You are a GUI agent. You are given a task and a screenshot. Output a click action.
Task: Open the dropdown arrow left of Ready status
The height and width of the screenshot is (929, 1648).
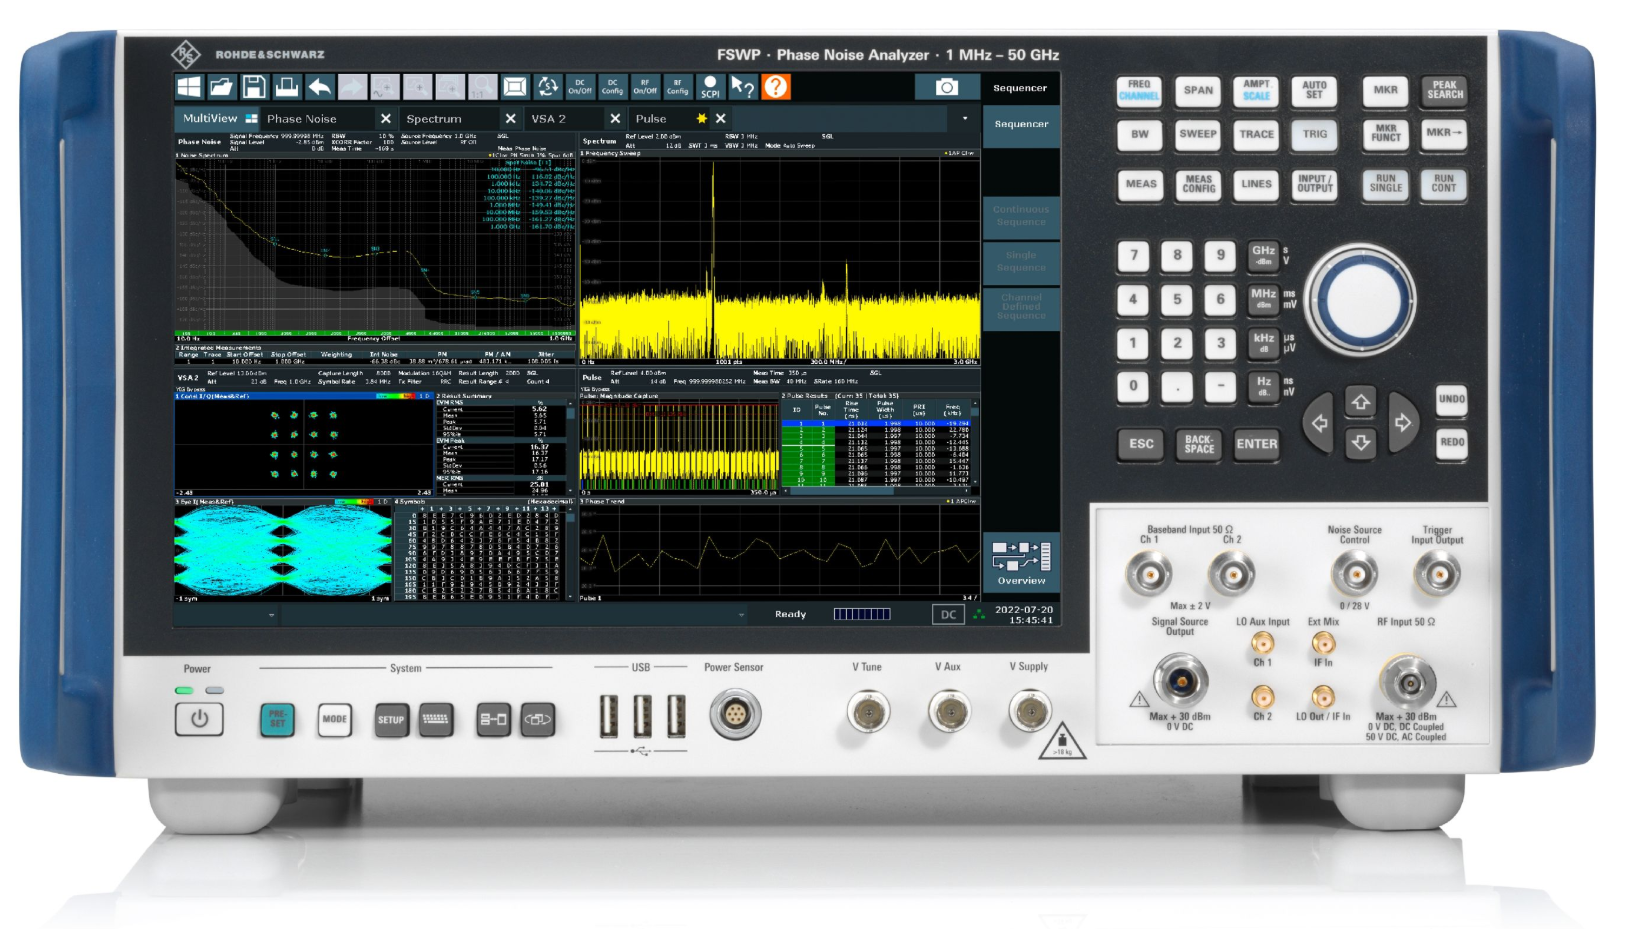pos(741,615)
